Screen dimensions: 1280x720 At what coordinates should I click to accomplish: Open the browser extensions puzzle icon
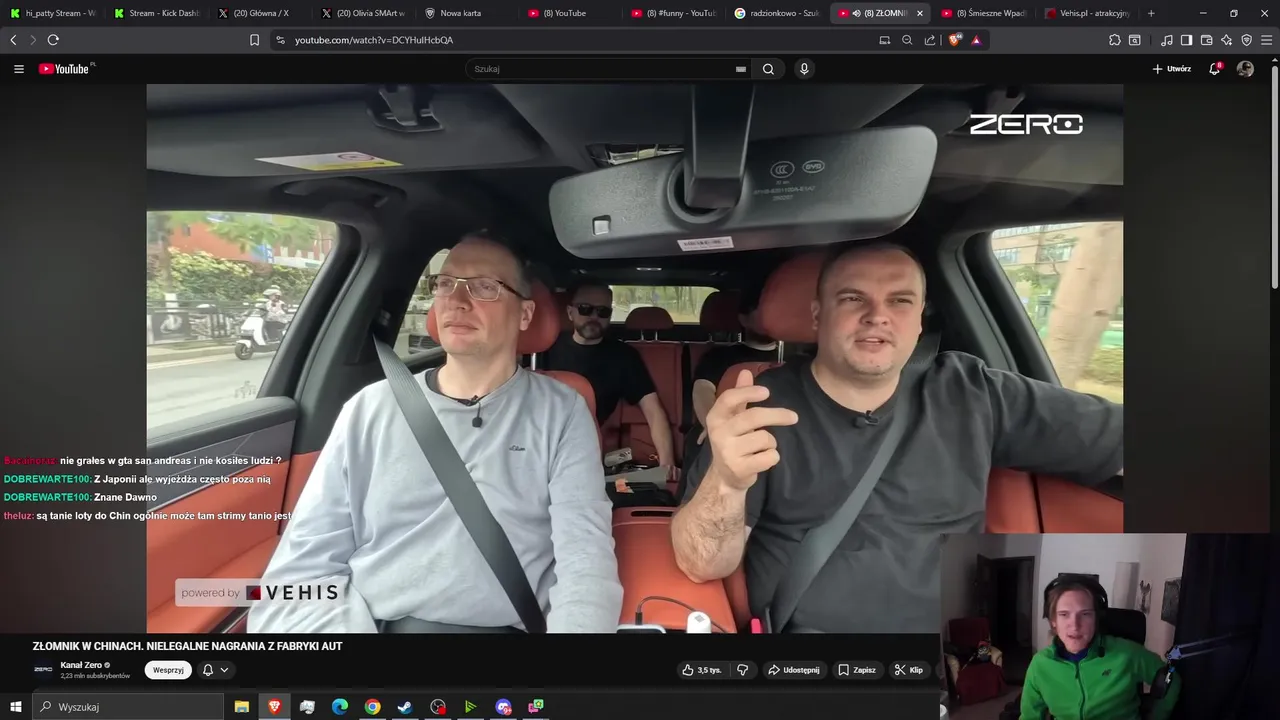[x=1115, y=40]
